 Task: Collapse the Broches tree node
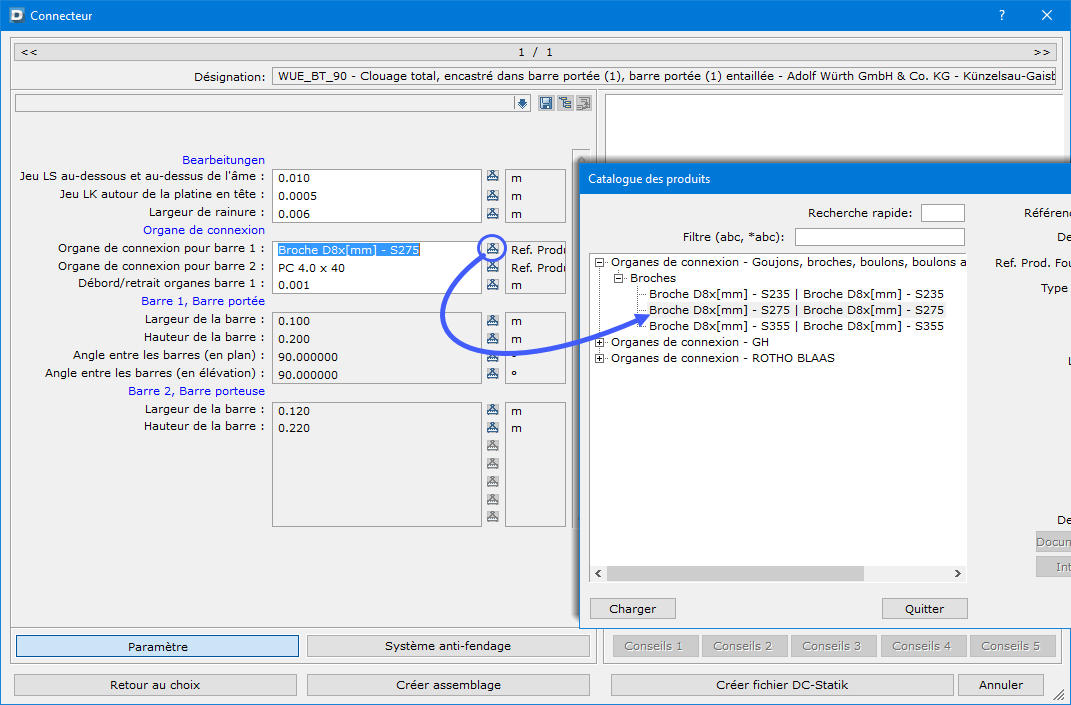(619, 278)
